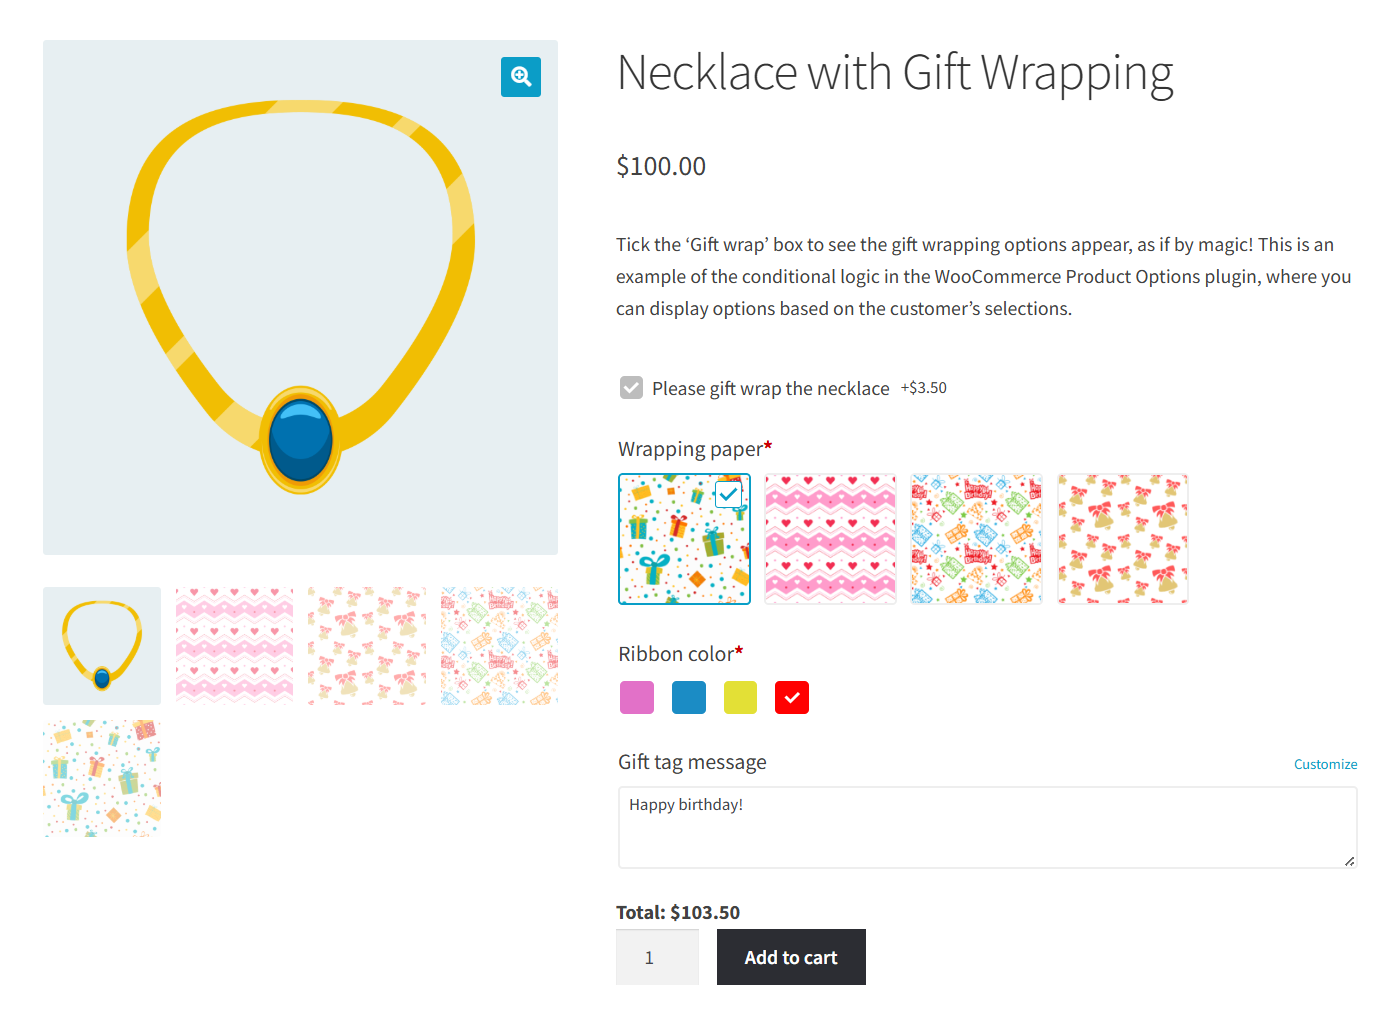Deselect the gift boxes wrapping paper
Screen dimensions: 1392x1025
pos(684,539)
